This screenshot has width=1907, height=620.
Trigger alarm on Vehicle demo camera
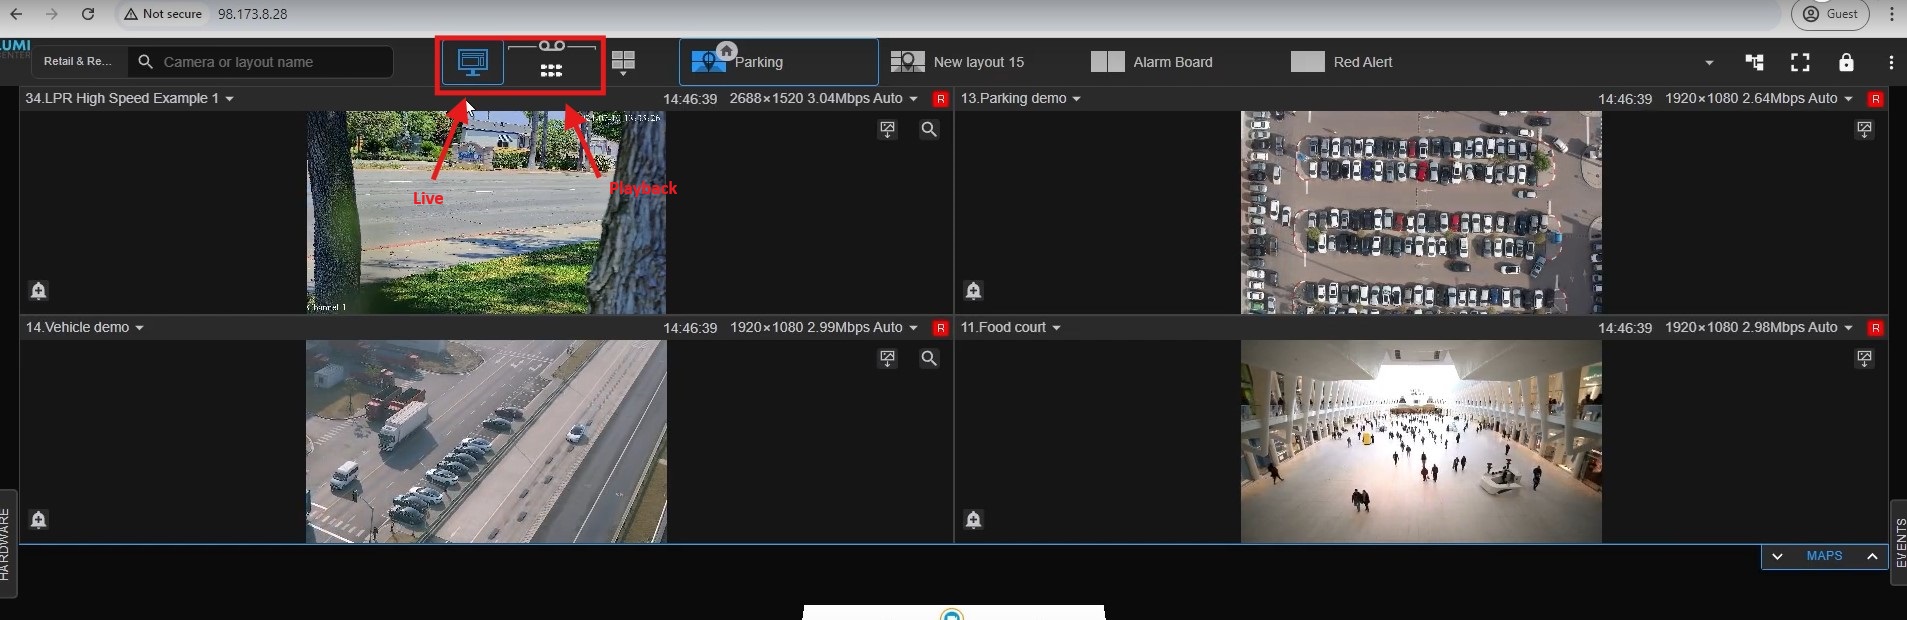click(38, 519)
